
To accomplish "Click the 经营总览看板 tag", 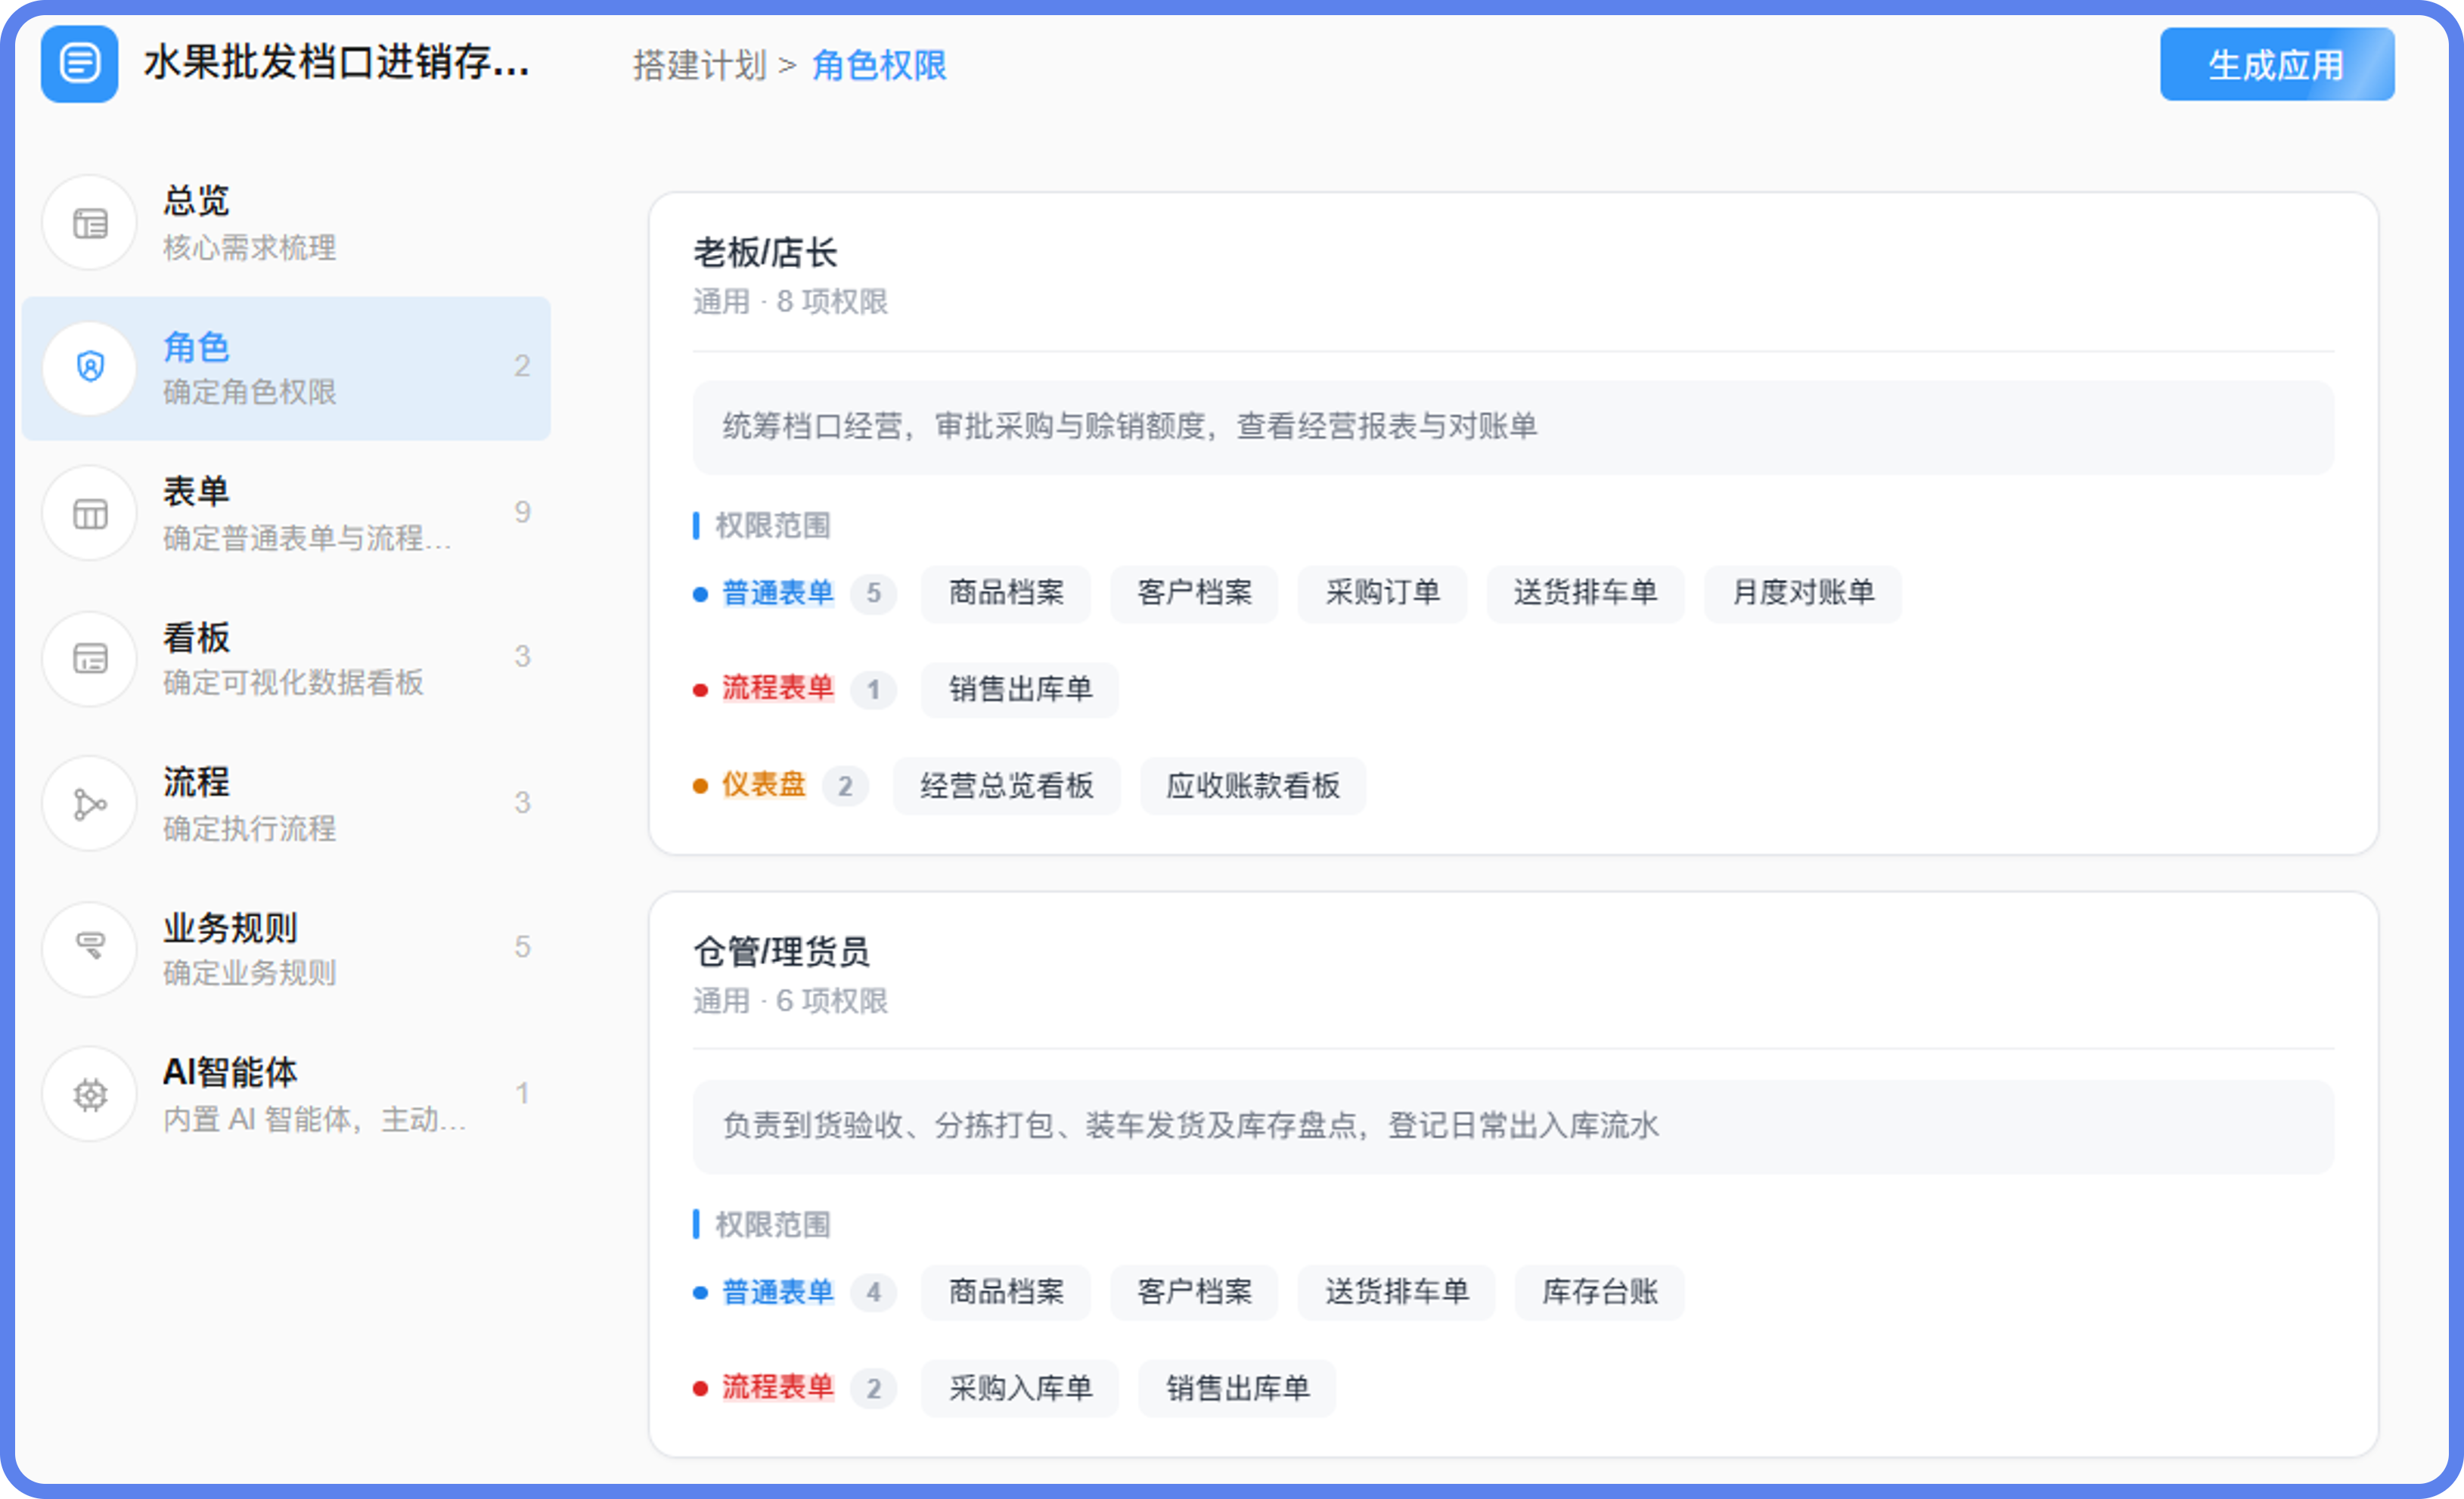I will pos(1006,786).
